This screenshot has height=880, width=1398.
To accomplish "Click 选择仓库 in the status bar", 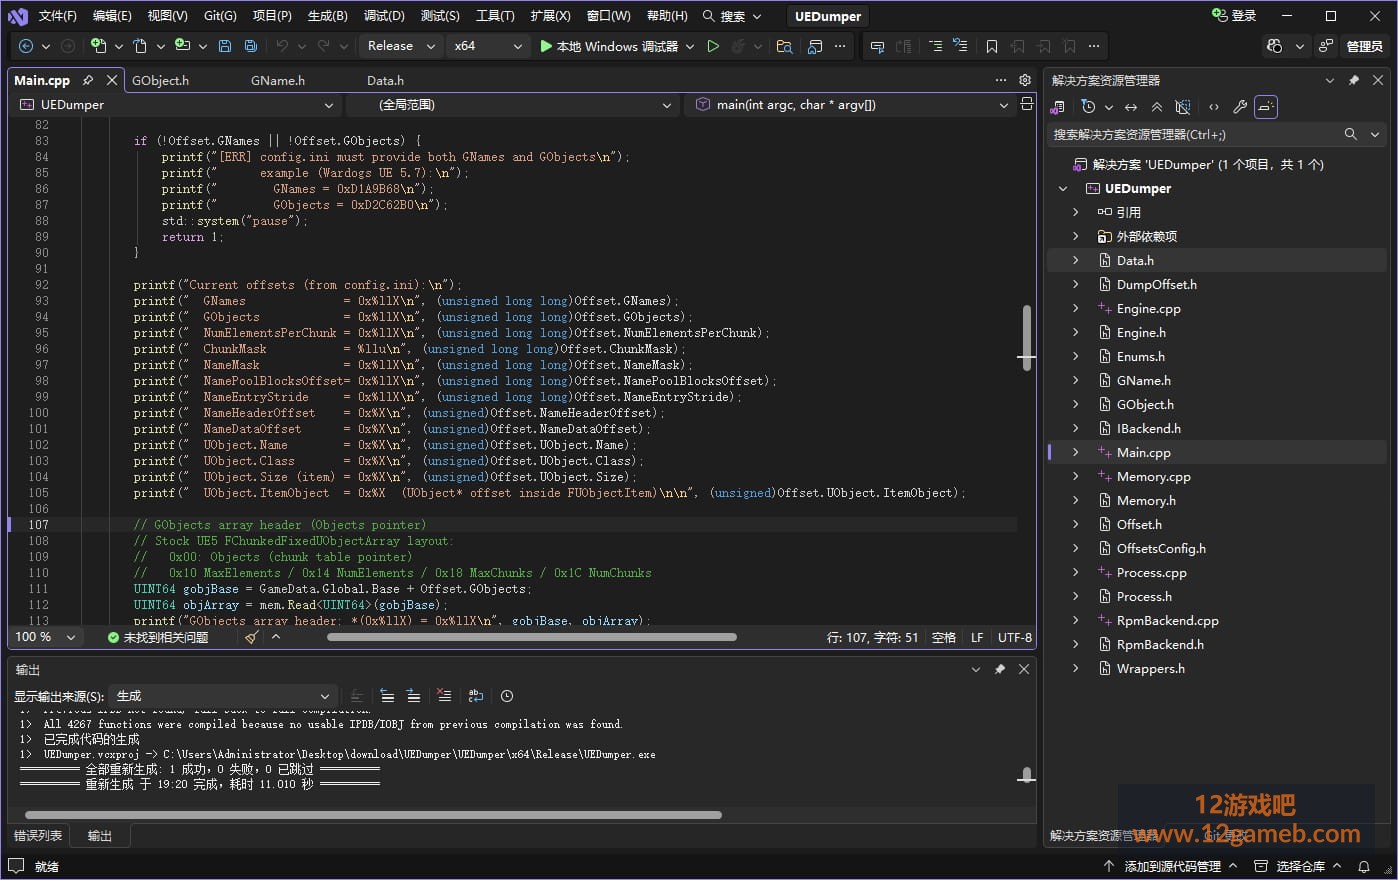I will (x=1298, y=866).
